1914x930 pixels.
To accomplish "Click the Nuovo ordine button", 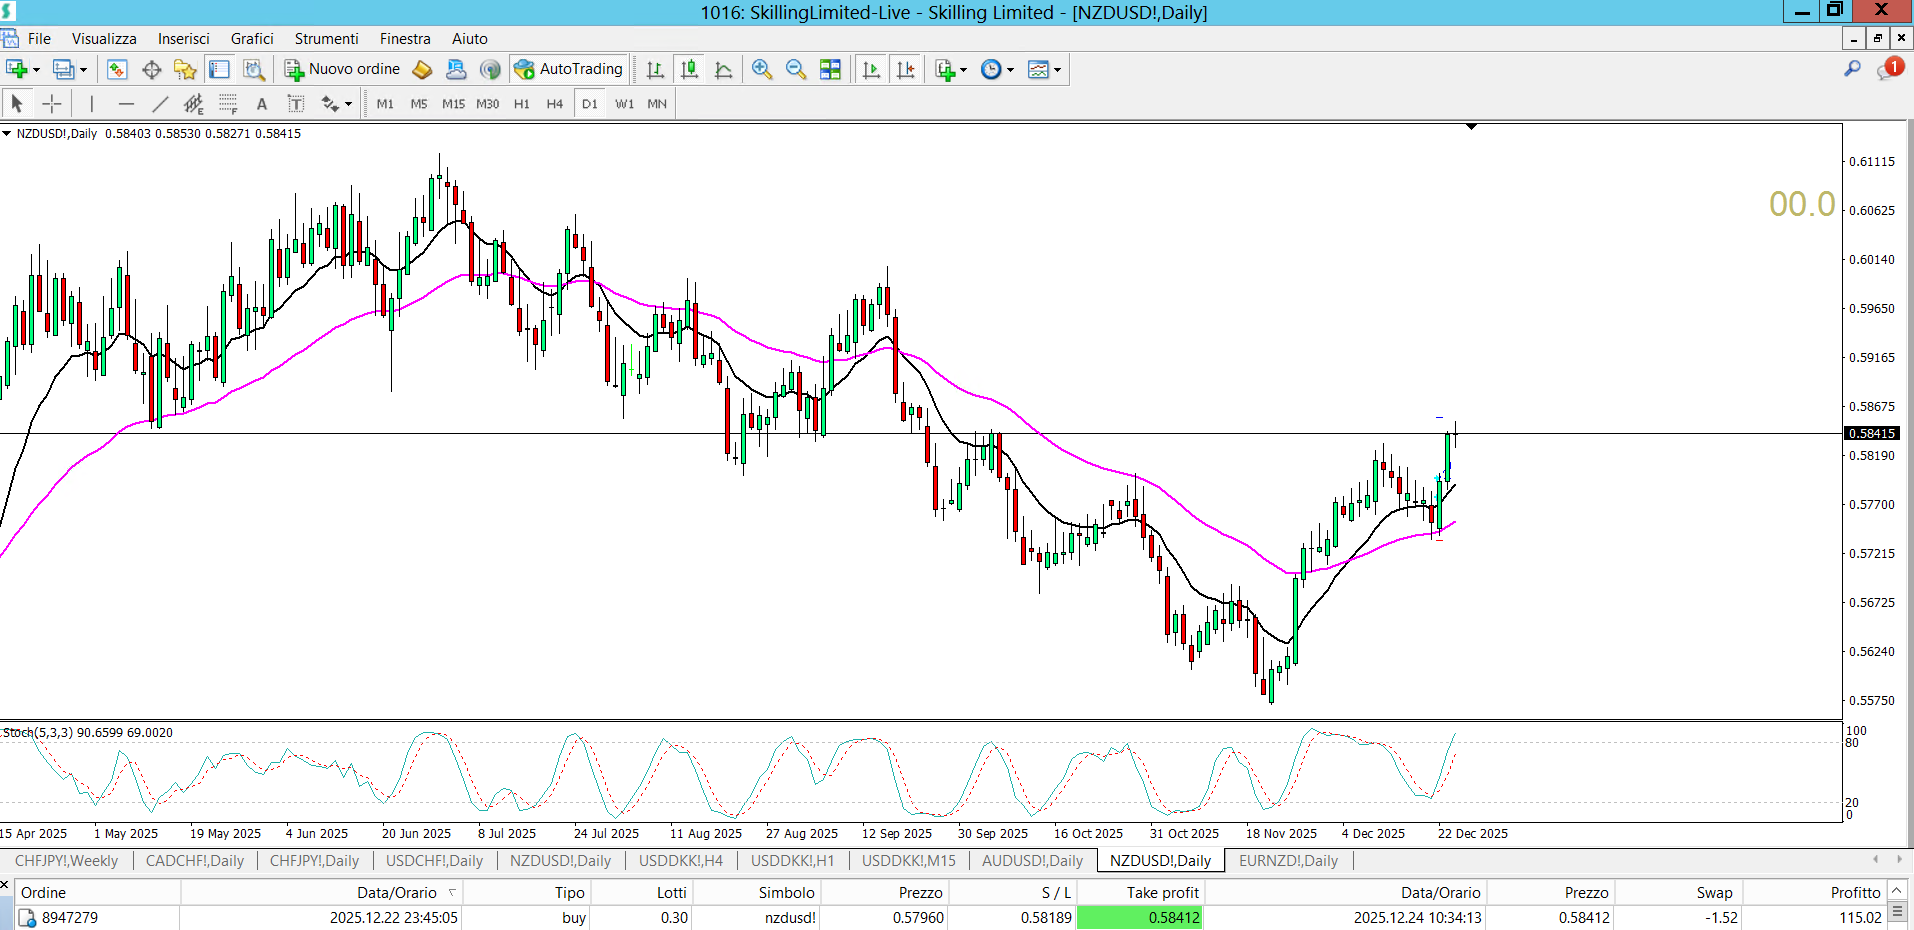I will pos(343,69).
